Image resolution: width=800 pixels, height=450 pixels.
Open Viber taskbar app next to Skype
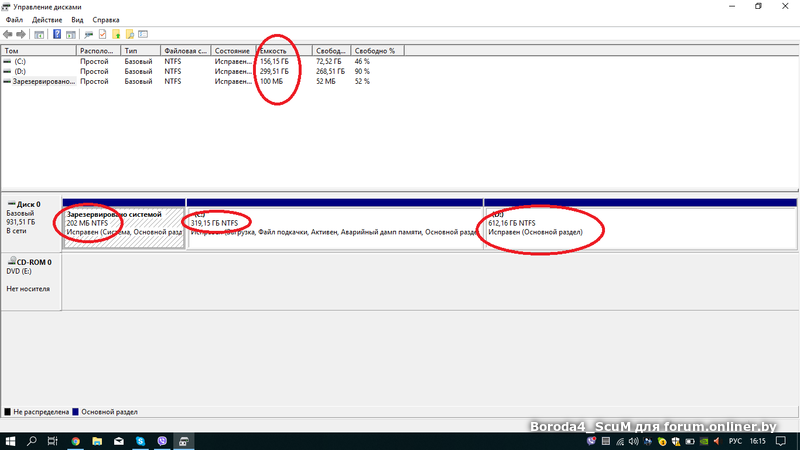pyautogui.click(x=162, y=441)
